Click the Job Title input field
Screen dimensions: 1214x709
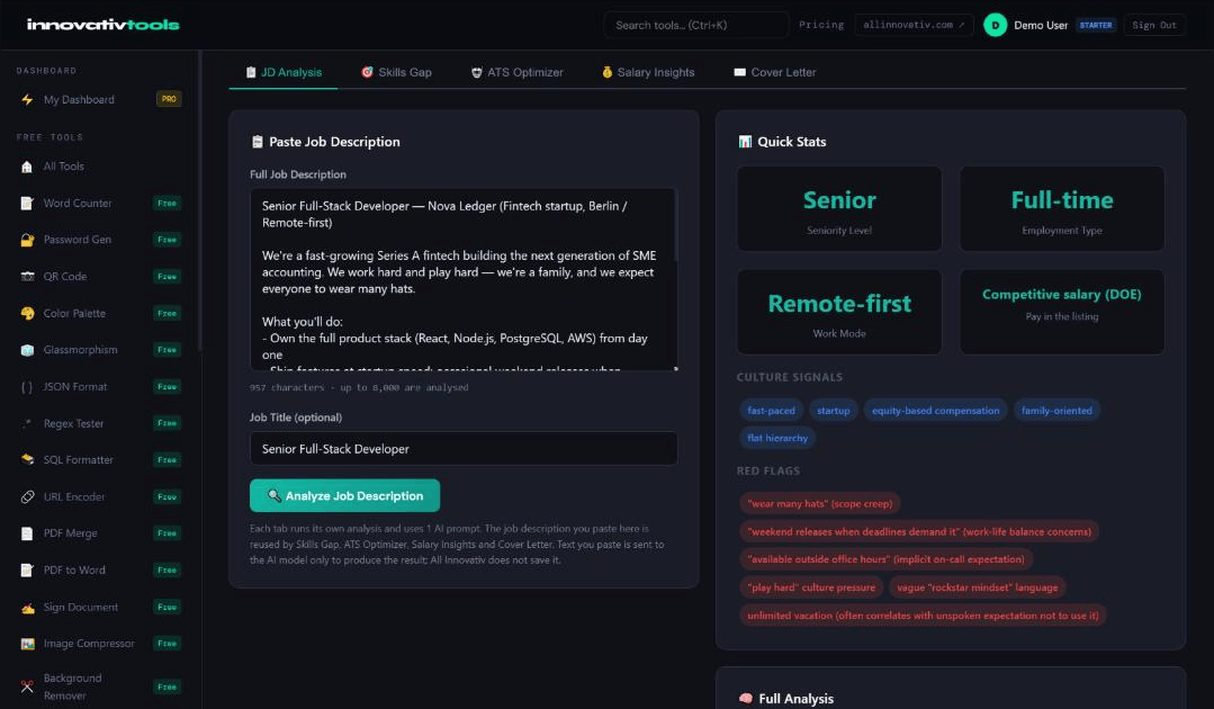464,449
